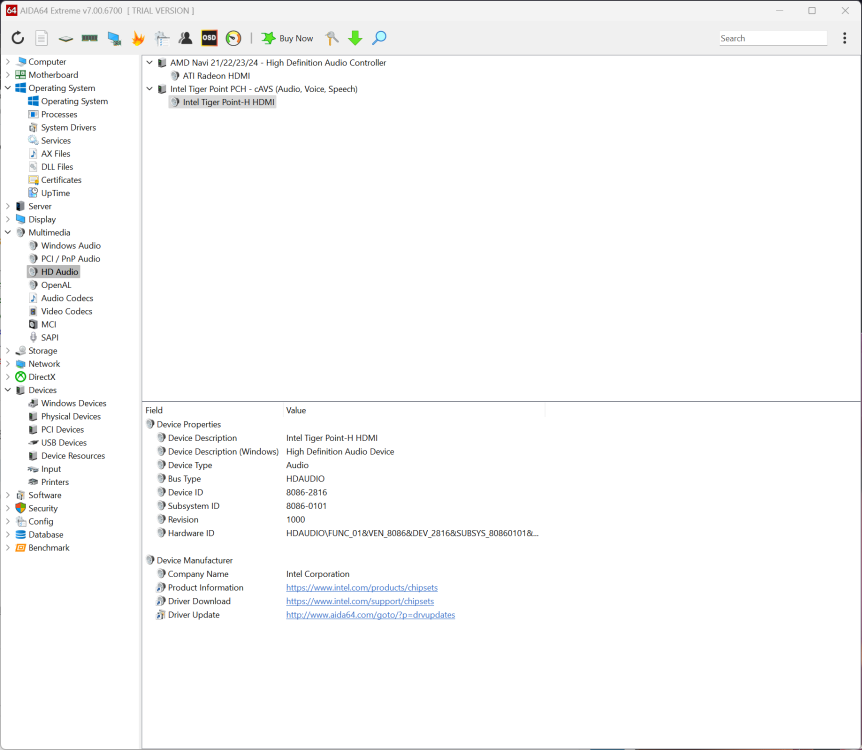Viewport: 862px width, 750px height.
Task: Open the memory module benchmark icon
Action: tap(90, 38)
